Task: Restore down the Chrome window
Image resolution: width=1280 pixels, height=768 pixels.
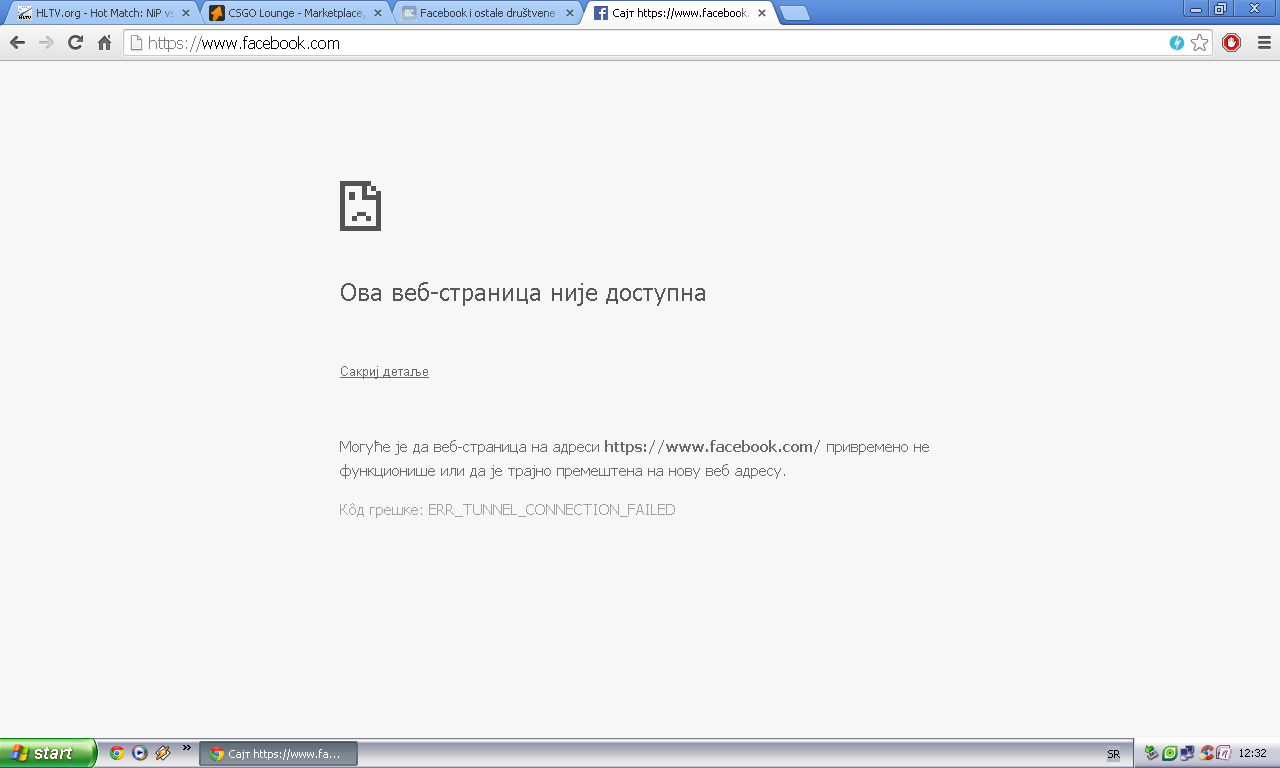Action: pos(1220,8)
